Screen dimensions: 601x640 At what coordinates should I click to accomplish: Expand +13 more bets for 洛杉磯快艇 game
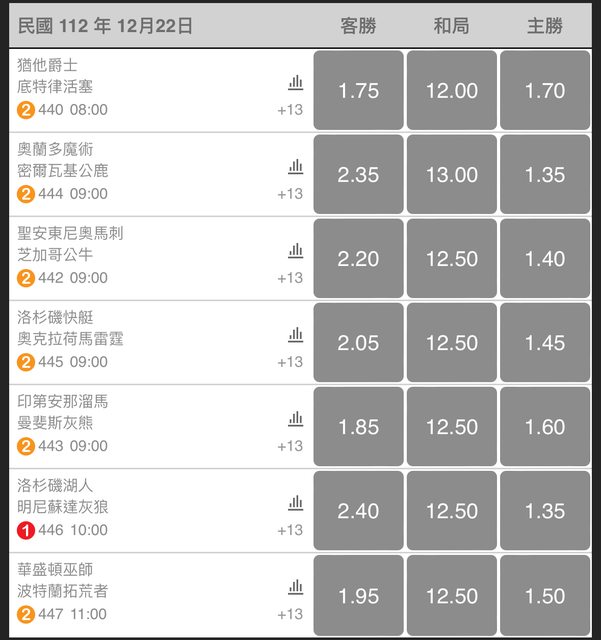[290, 362]
